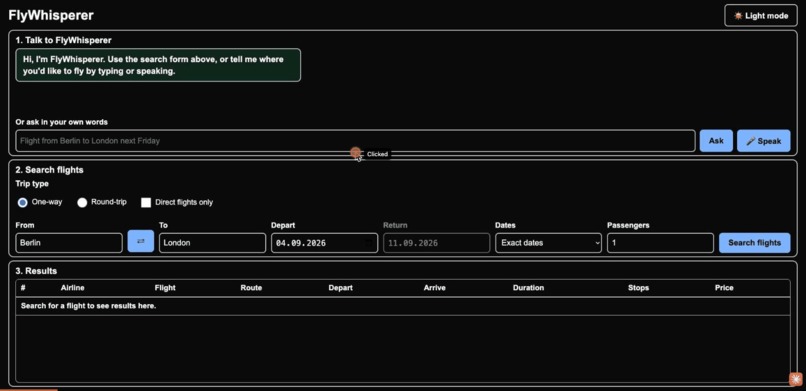Viewport: 806px width, 391px height.
Task: Start voice input with the Speak button
Action: pos(763,141)
